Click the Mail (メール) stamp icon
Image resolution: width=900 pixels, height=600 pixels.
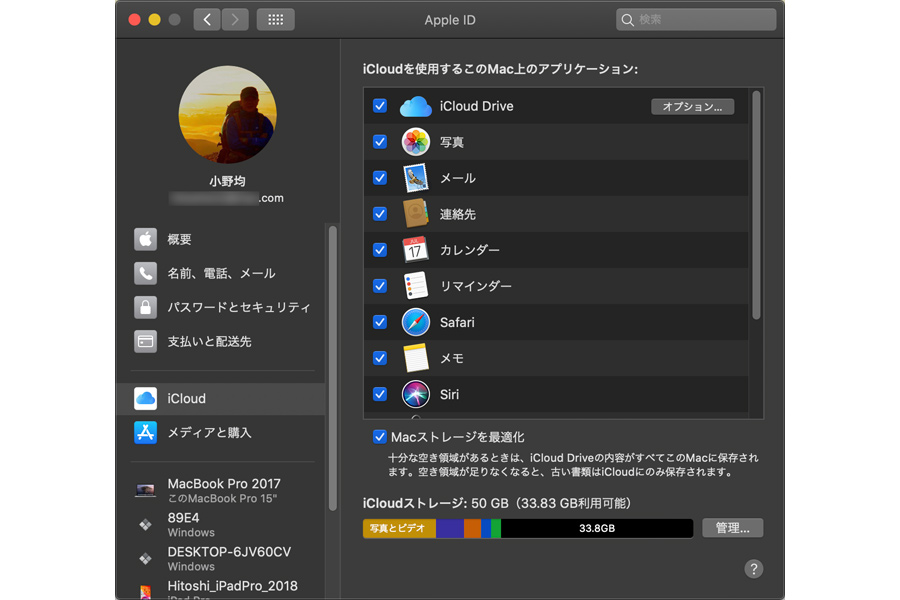pyautogui.click(x=415, y=178)
